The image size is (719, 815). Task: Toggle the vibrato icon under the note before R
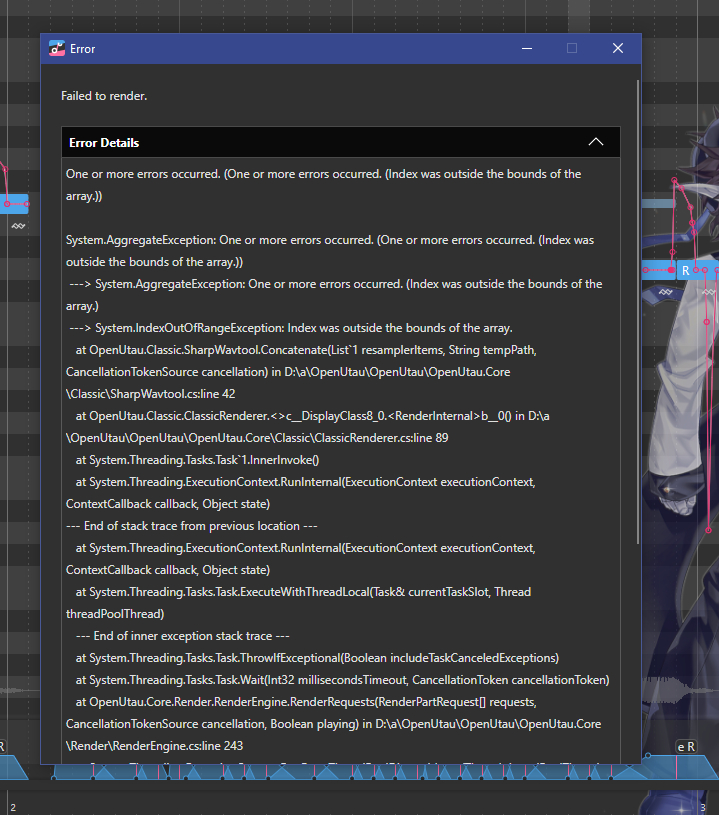pos(666,292)
